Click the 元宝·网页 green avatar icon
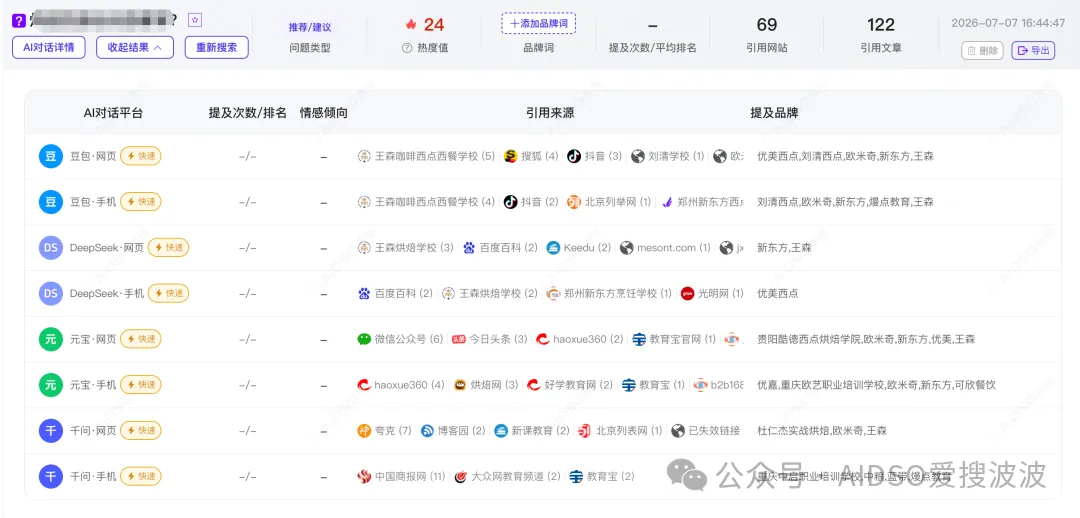The width and height of the screenshot is (1080, 518). [x=50, y=339]
